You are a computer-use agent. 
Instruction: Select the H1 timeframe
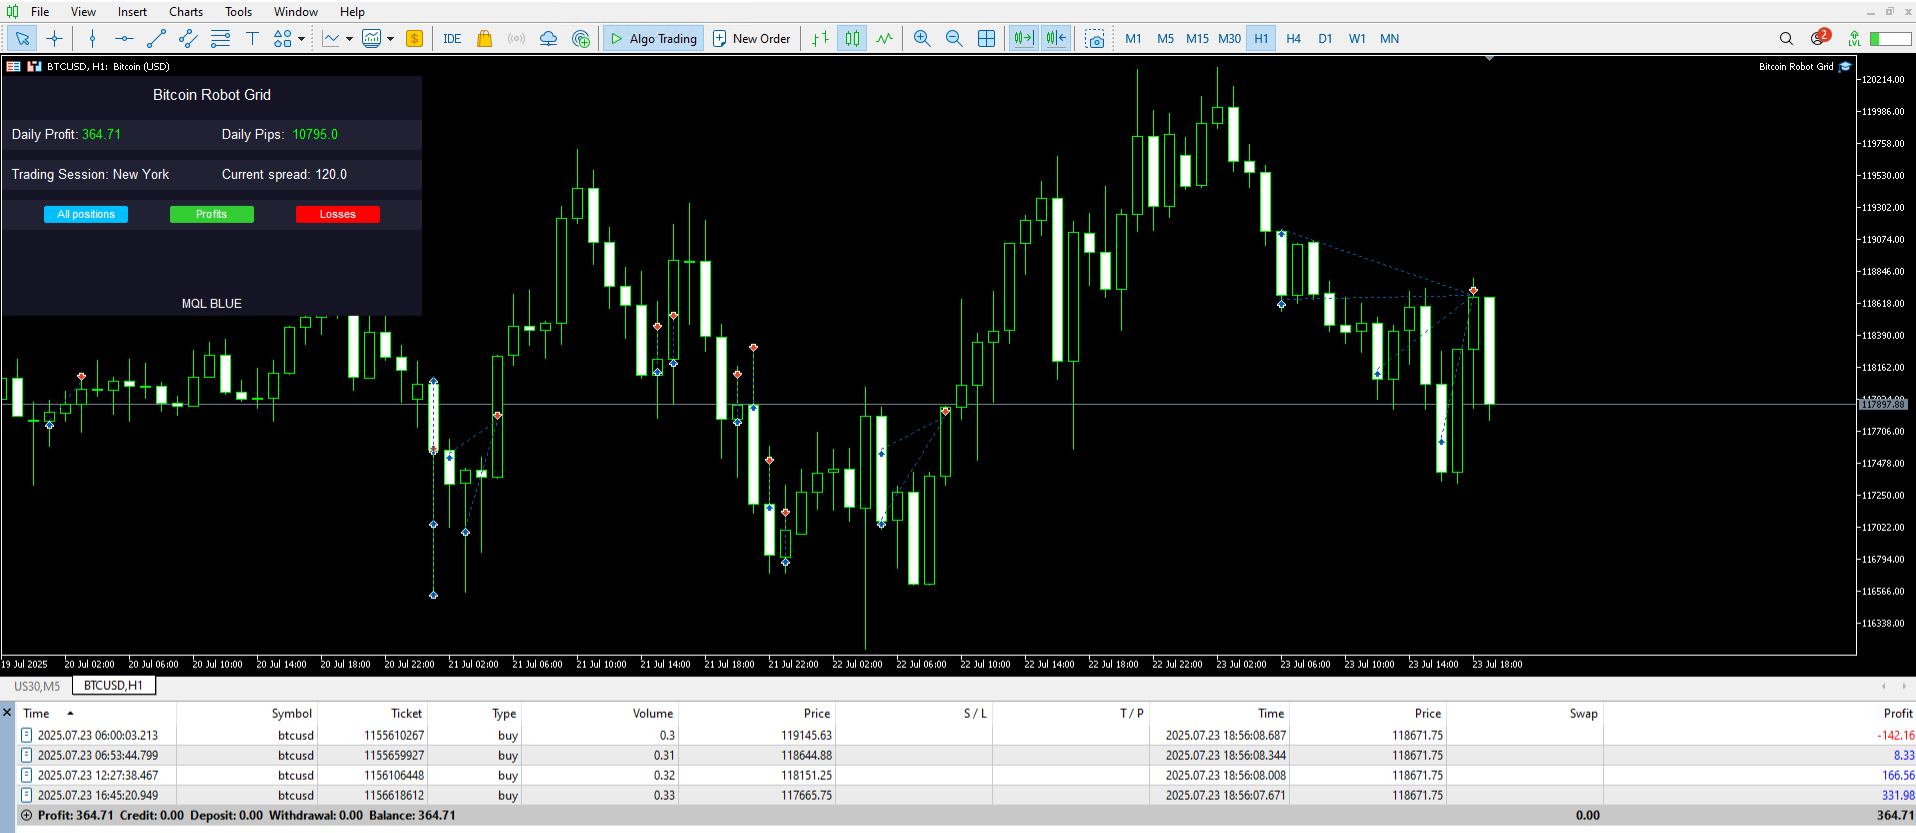(1261, 39)
